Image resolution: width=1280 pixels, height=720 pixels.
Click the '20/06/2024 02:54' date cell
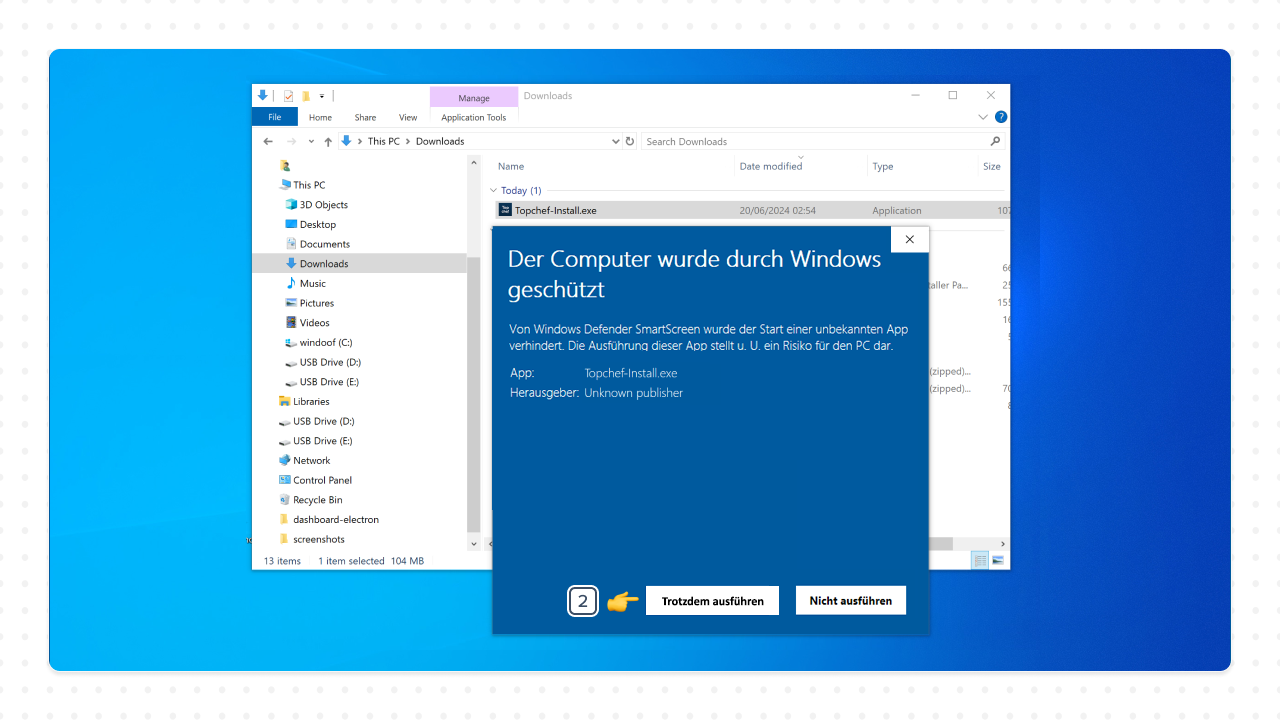(x=777, y=210)
